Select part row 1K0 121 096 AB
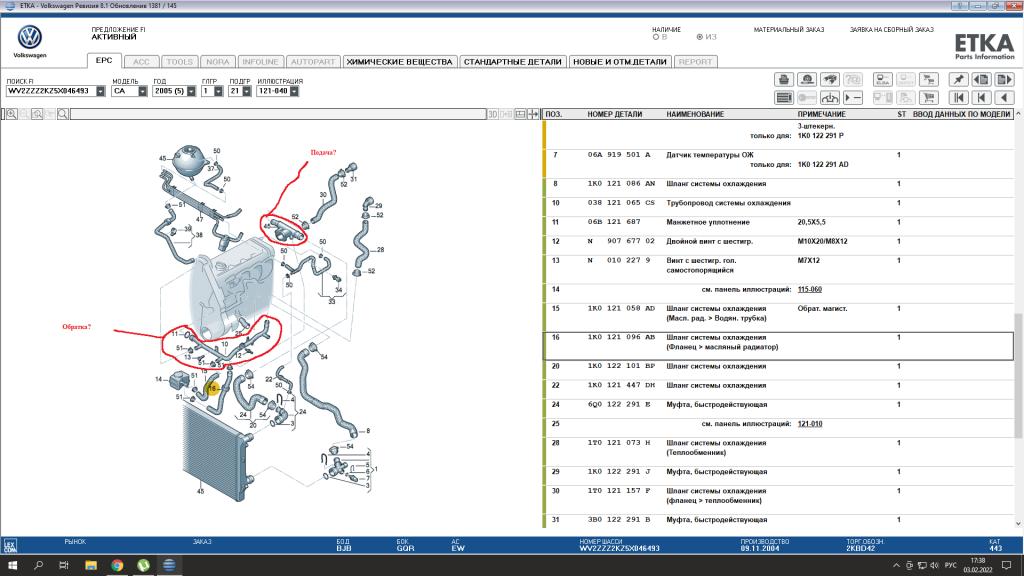The height and width of the screenshot is (576, 1024). pyautogui.click(x=778, y=346)
